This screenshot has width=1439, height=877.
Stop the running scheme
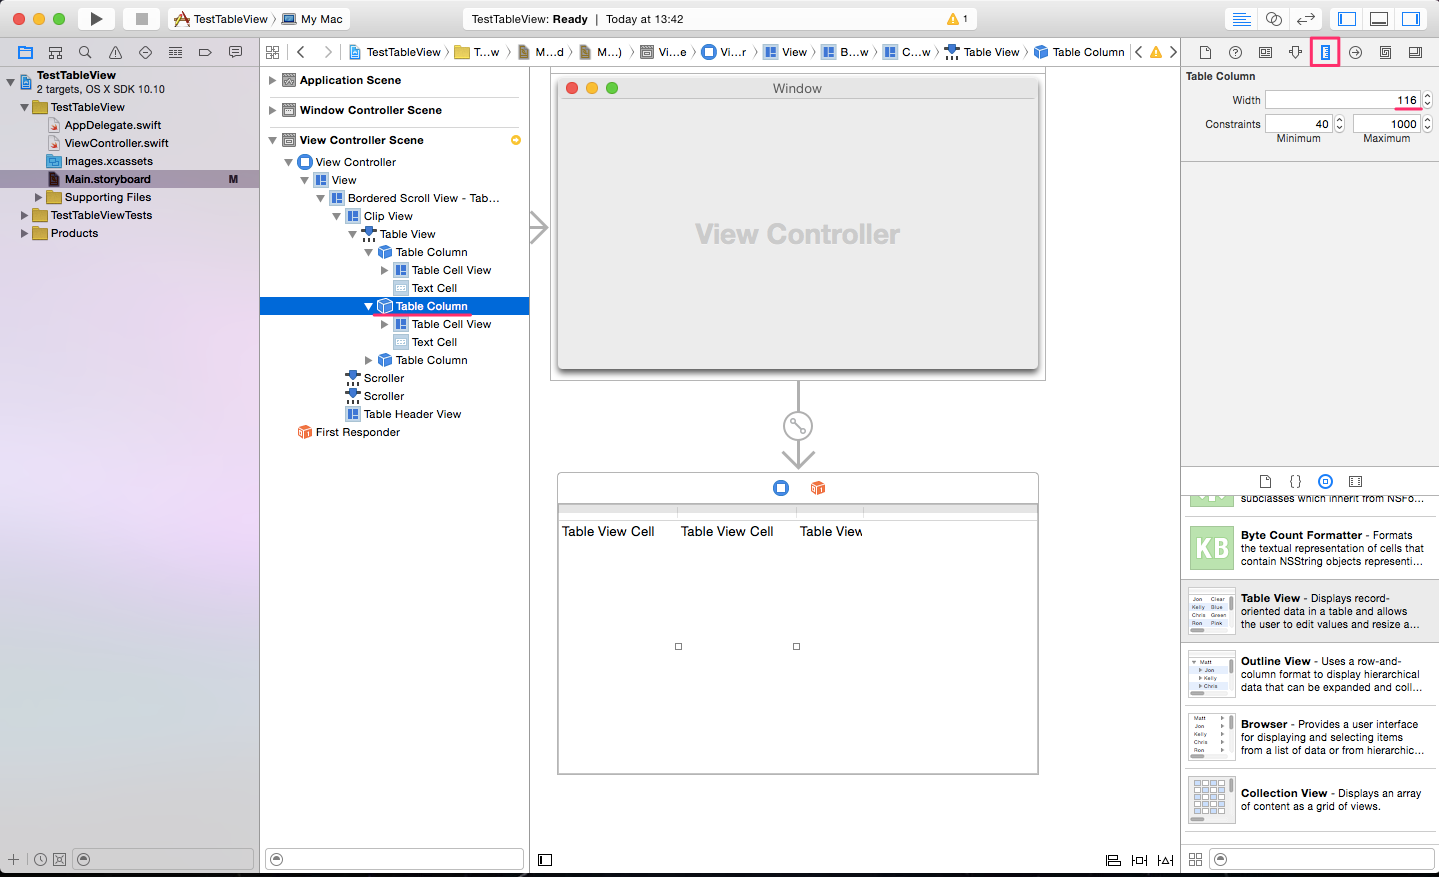pyautogui.click(x=142, y=19)
